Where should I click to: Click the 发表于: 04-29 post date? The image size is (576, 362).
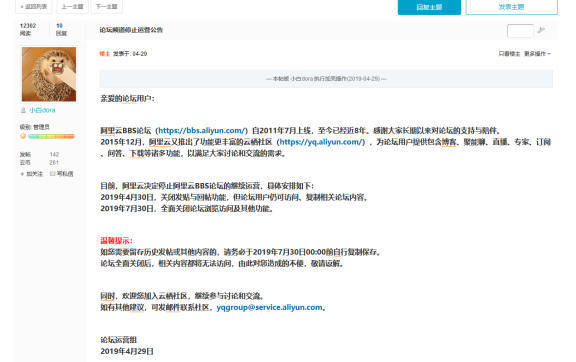pos(130,54)
